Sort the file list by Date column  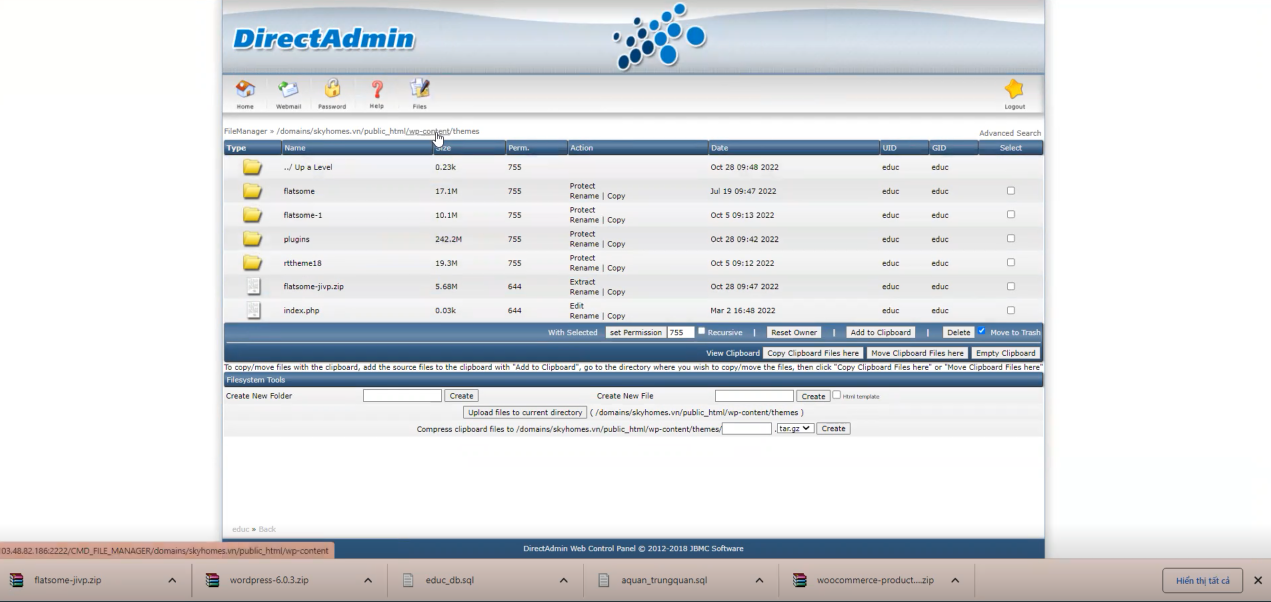(720, 148)
